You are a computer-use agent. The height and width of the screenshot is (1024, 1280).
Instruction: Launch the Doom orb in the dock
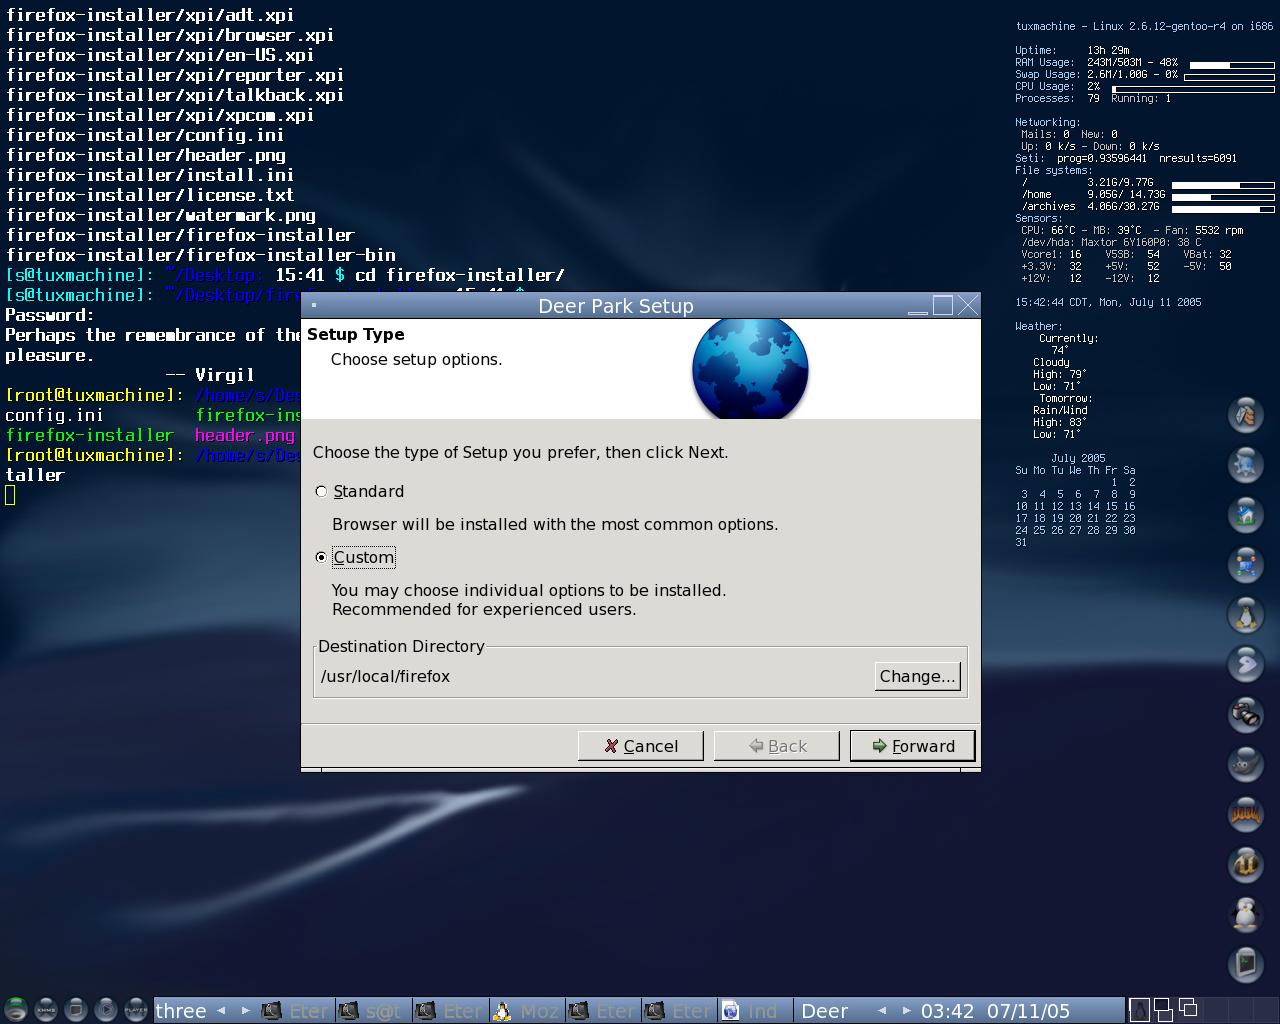[1246, 814]
